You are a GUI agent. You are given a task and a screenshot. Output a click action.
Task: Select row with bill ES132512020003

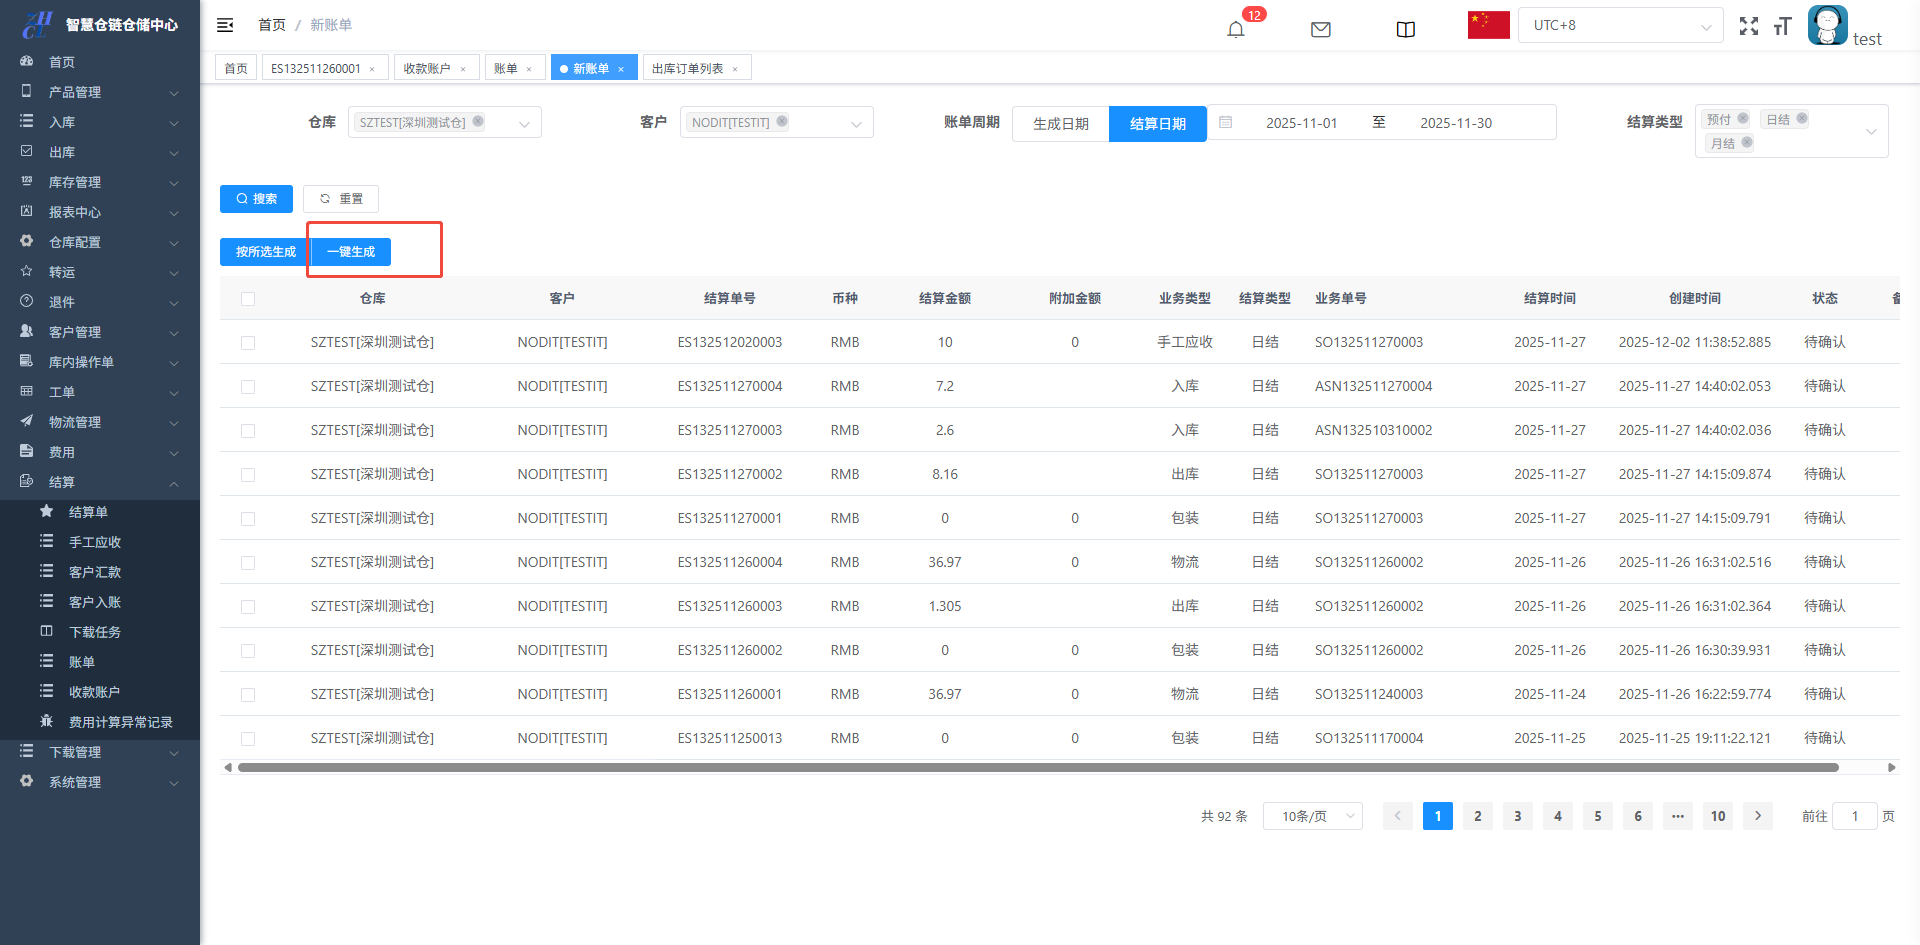248,343
